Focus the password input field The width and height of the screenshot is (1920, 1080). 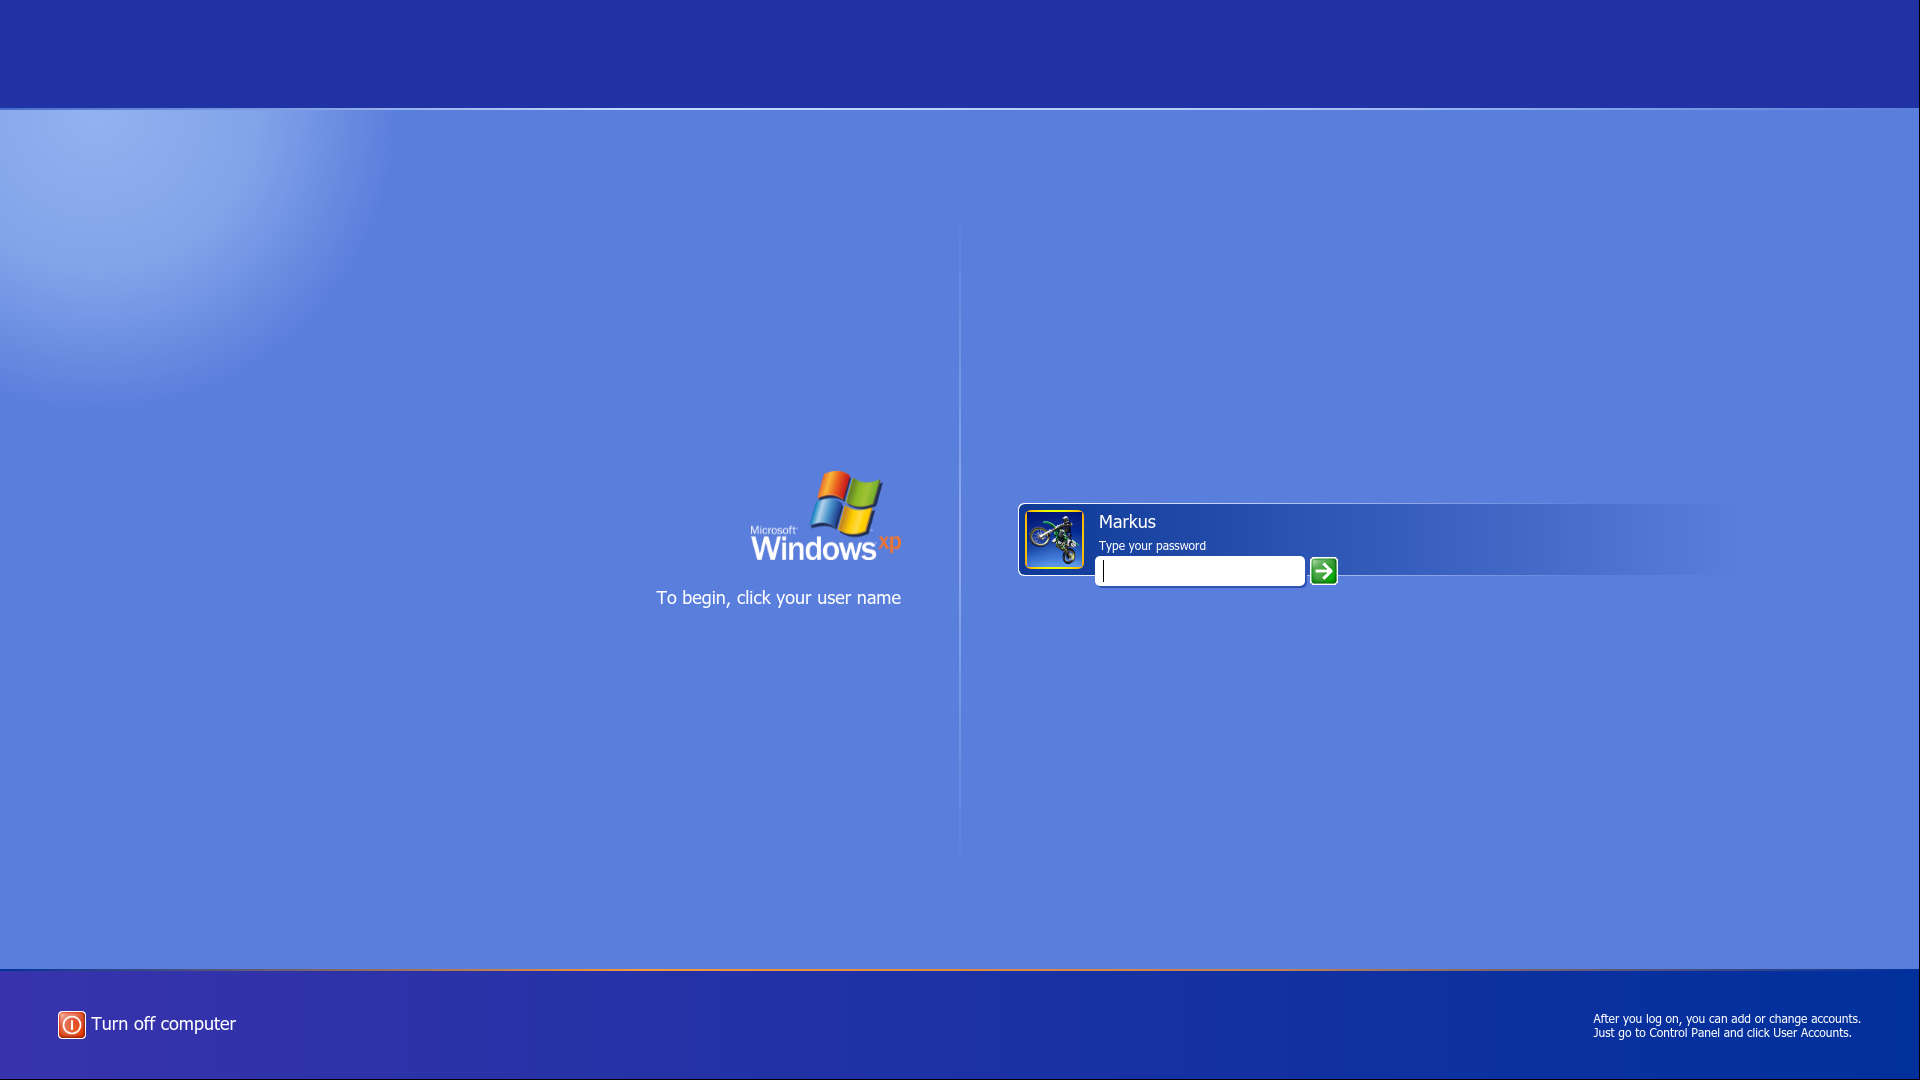pyautogui.click(x=1200, y=571)
